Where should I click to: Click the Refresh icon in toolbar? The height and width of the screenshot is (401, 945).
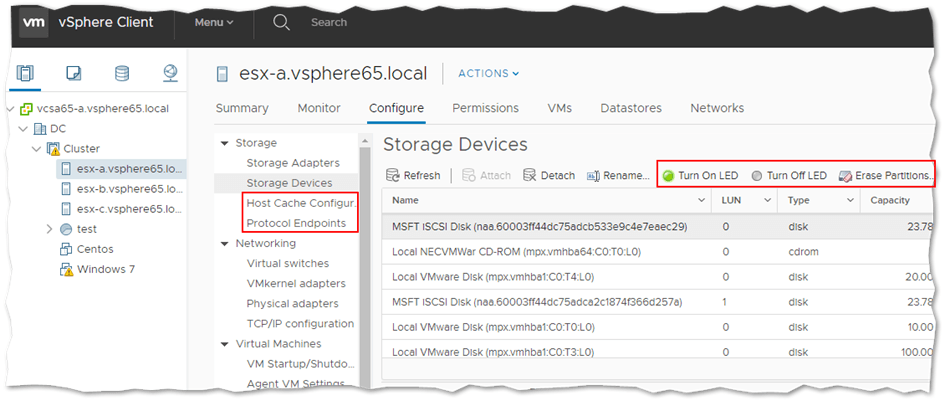394,175
